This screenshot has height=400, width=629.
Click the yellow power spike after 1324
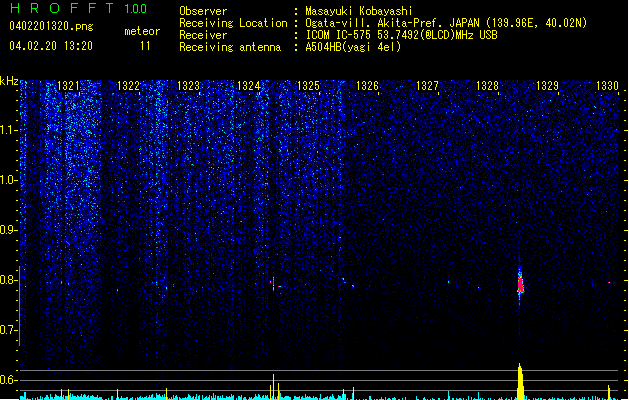point(274,386)
